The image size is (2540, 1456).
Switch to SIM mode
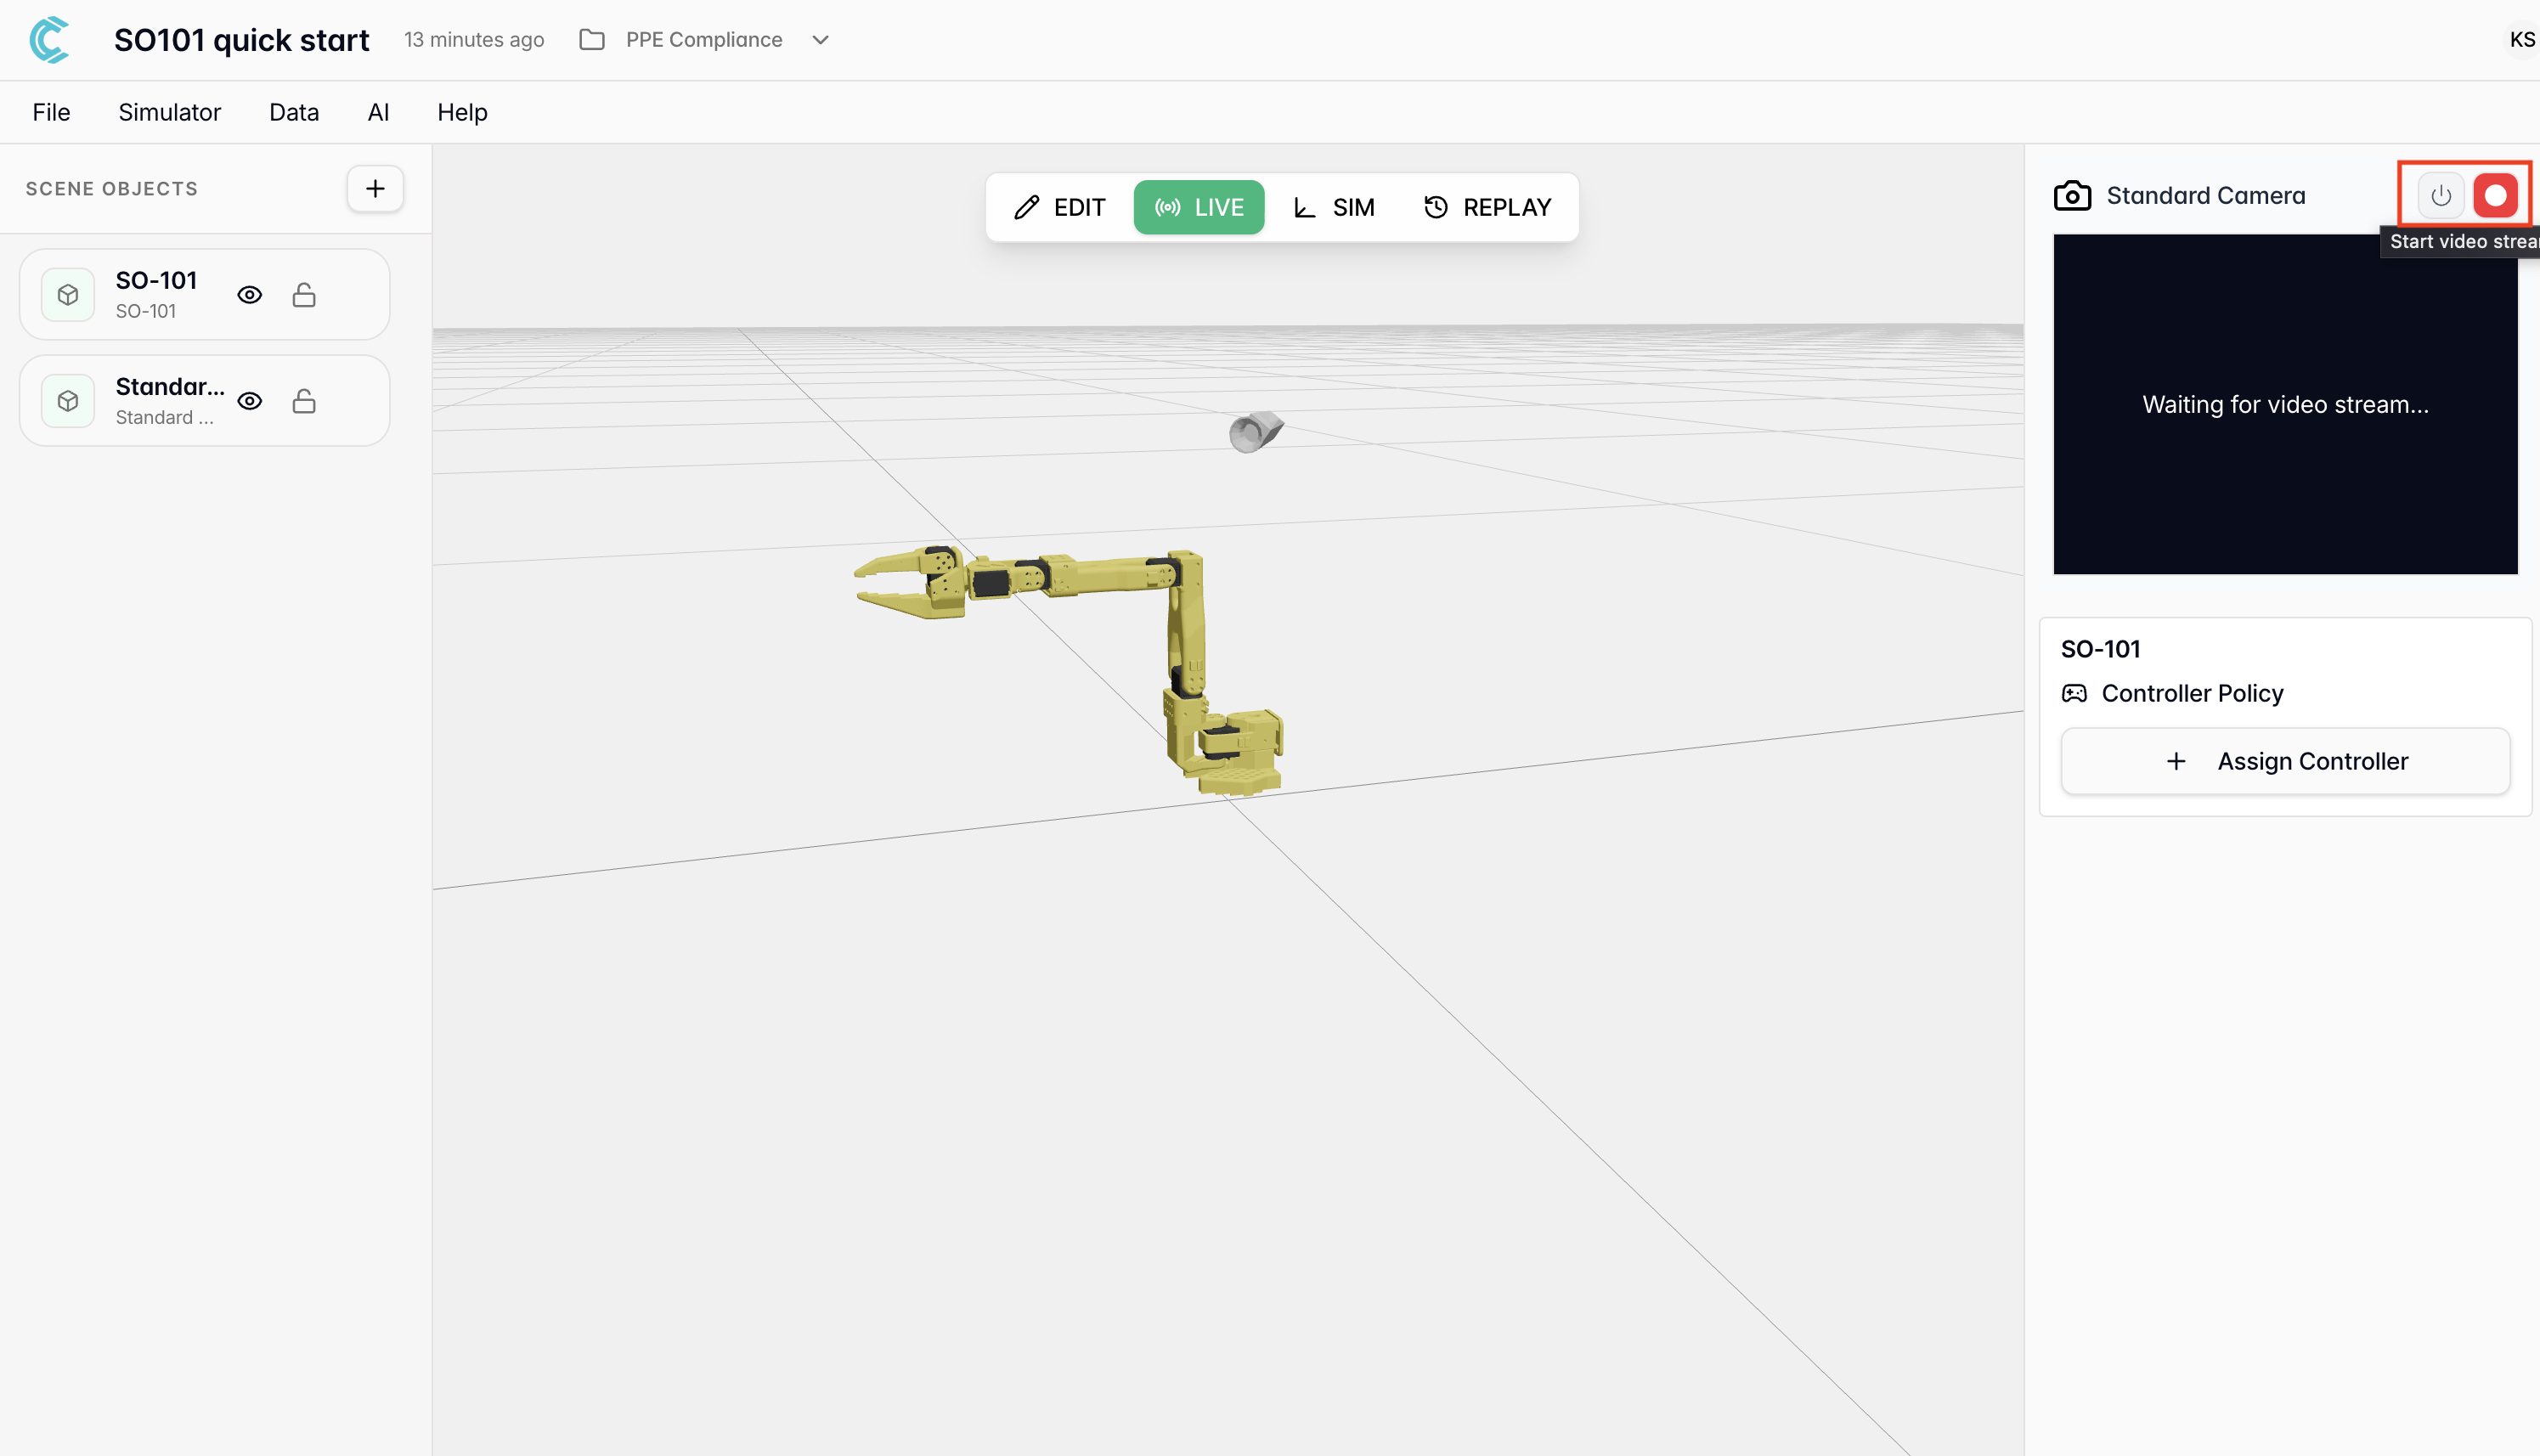point(1334,207)
